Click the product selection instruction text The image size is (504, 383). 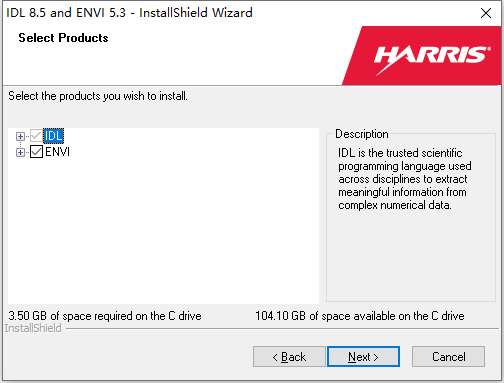[x=98, y=96]
